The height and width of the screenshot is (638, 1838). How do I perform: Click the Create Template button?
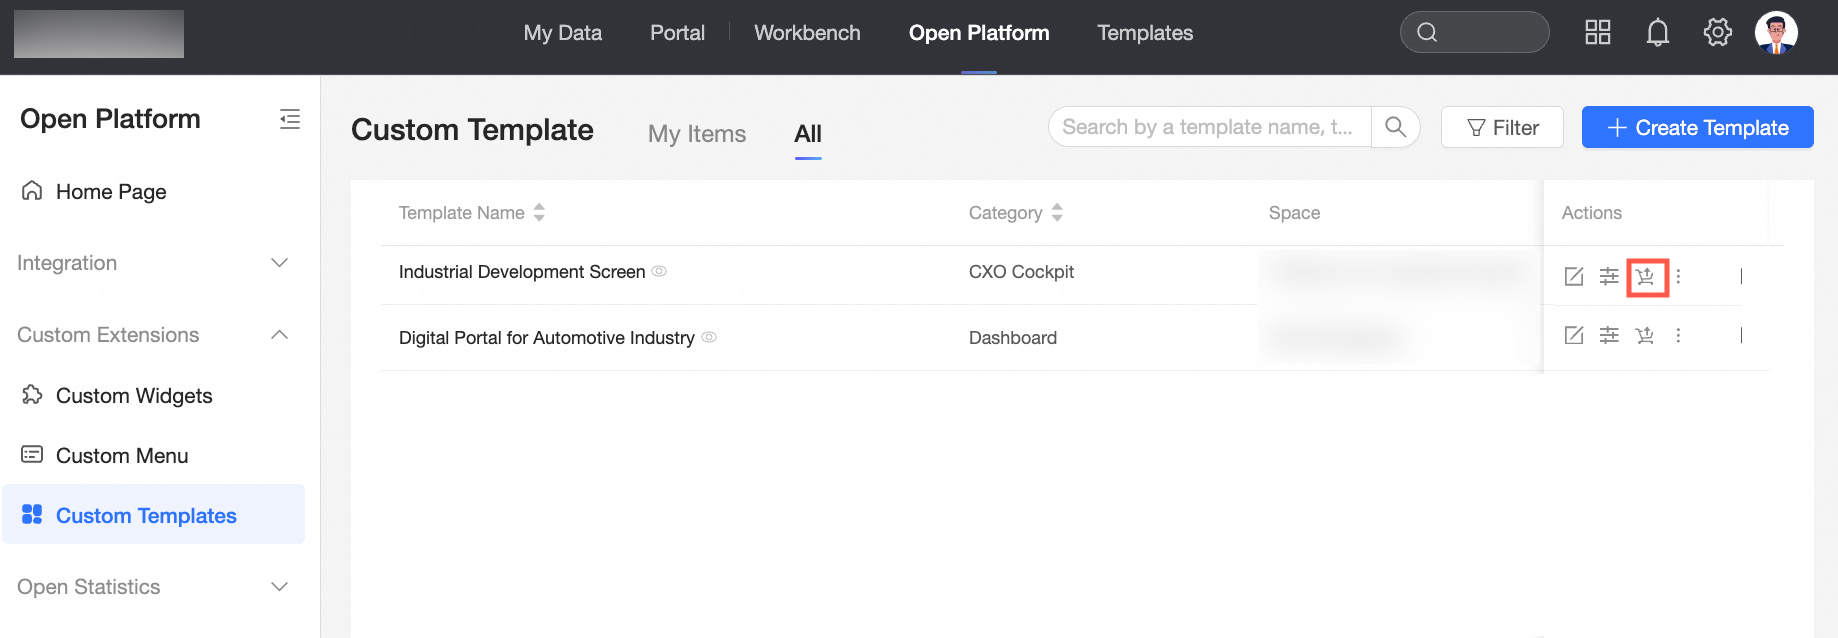[x=1698, y=127]
